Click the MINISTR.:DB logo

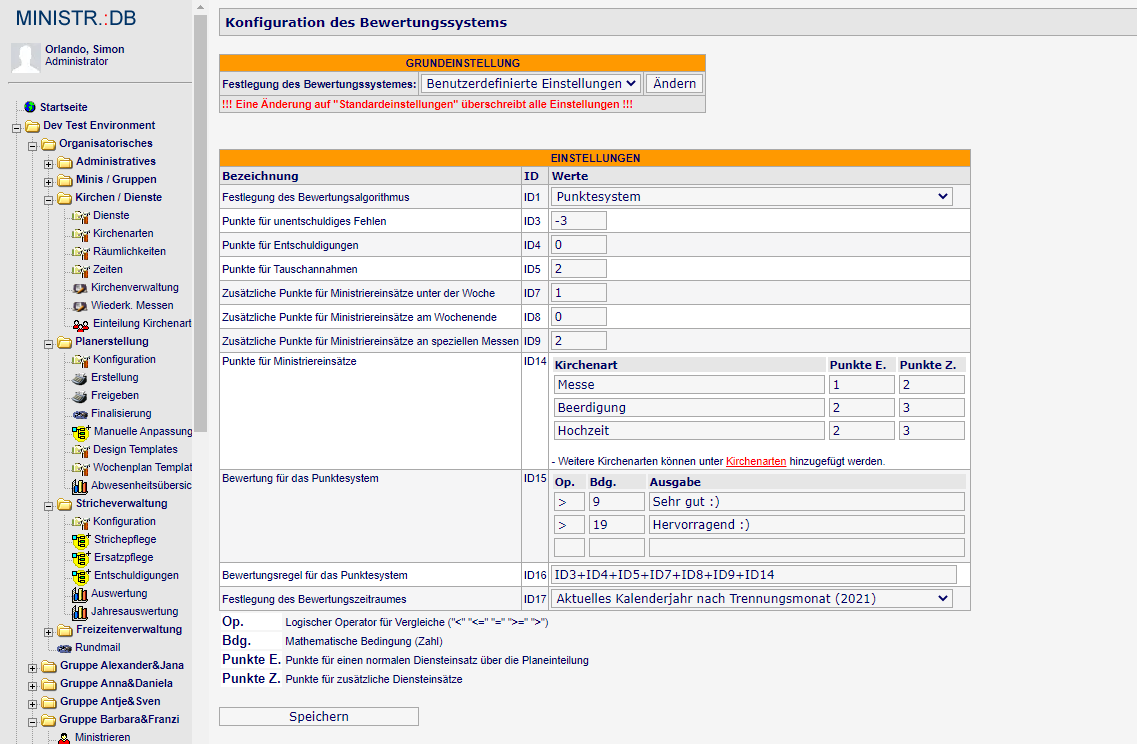coord(76,18)
